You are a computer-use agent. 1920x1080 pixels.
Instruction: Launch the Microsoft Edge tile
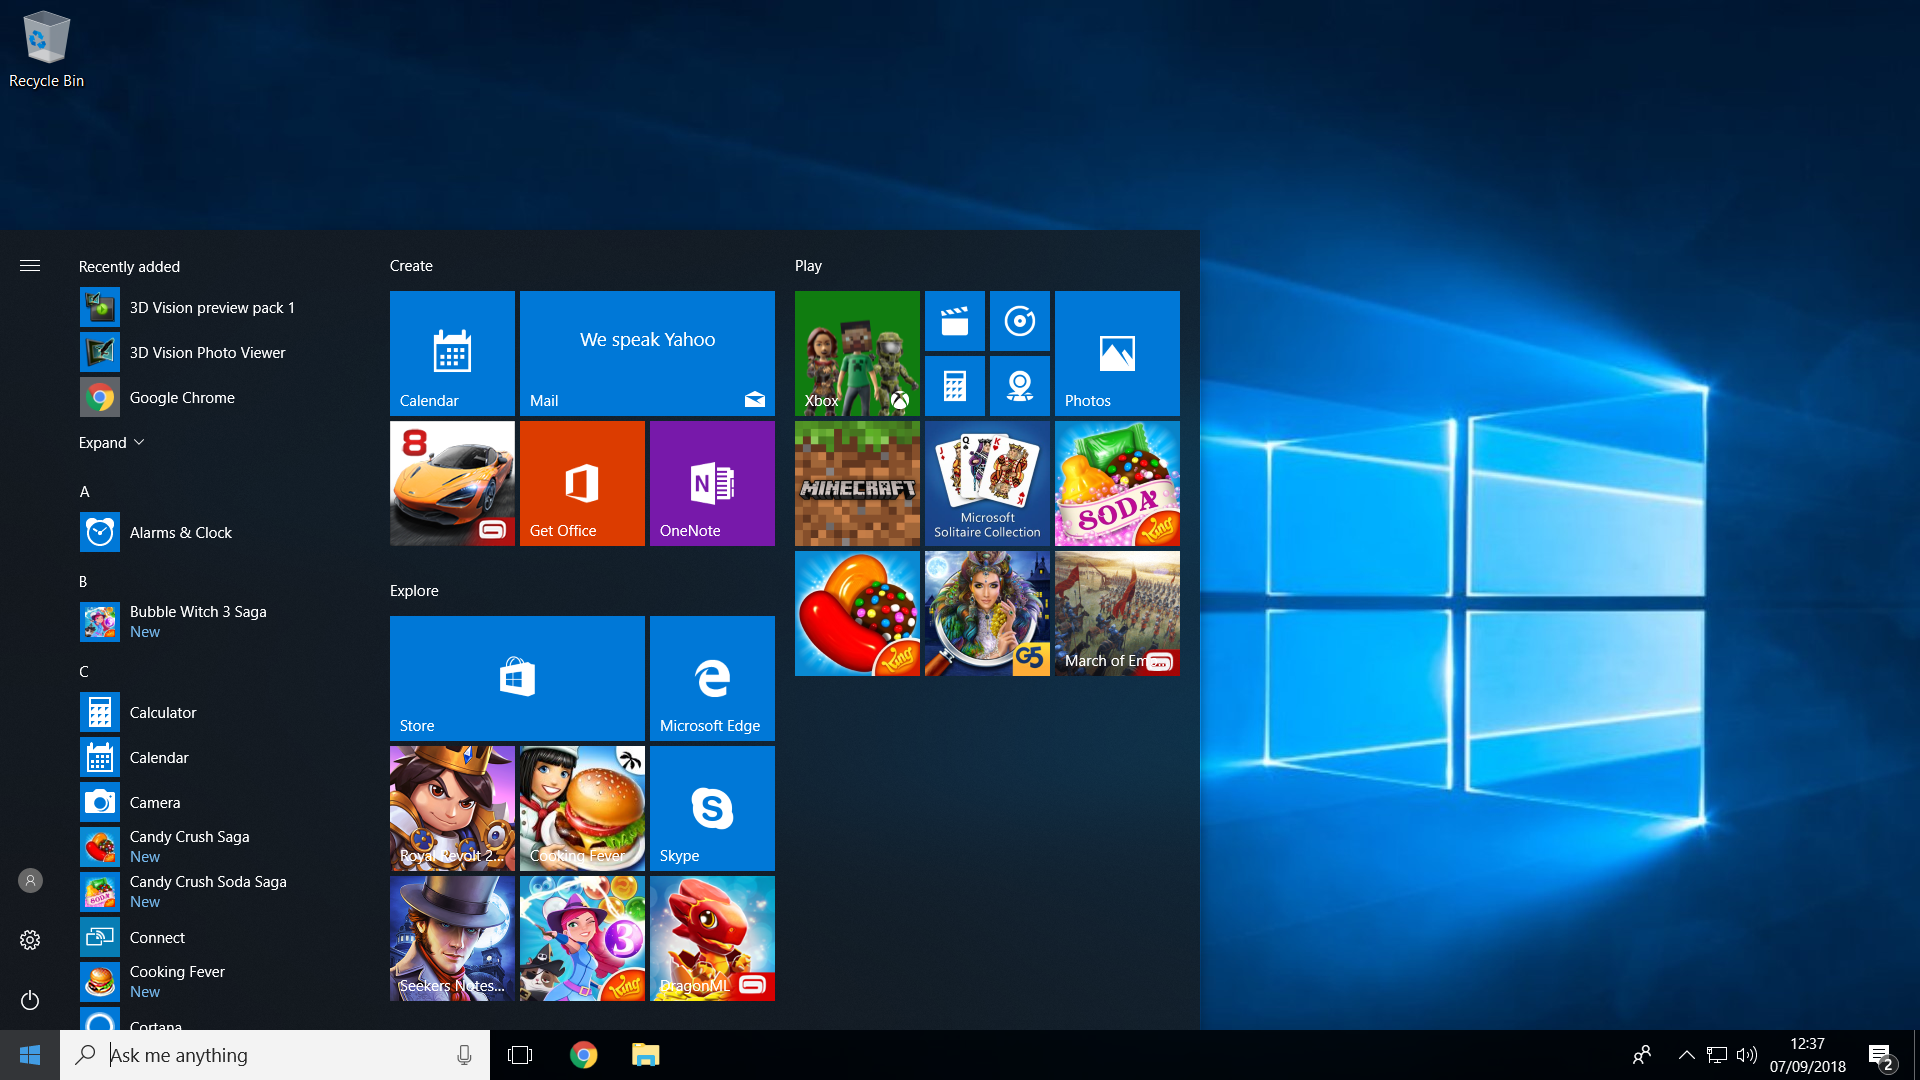coord(712,678)
